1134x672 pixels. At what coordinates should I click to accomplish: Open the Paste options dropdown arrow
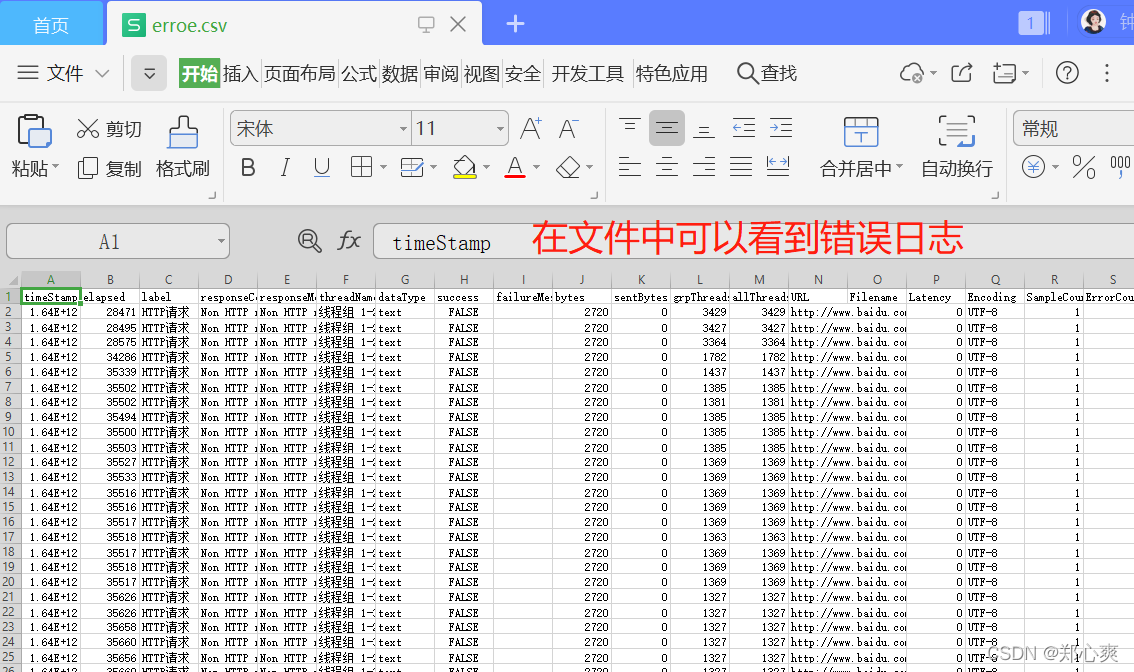point(56,168)
